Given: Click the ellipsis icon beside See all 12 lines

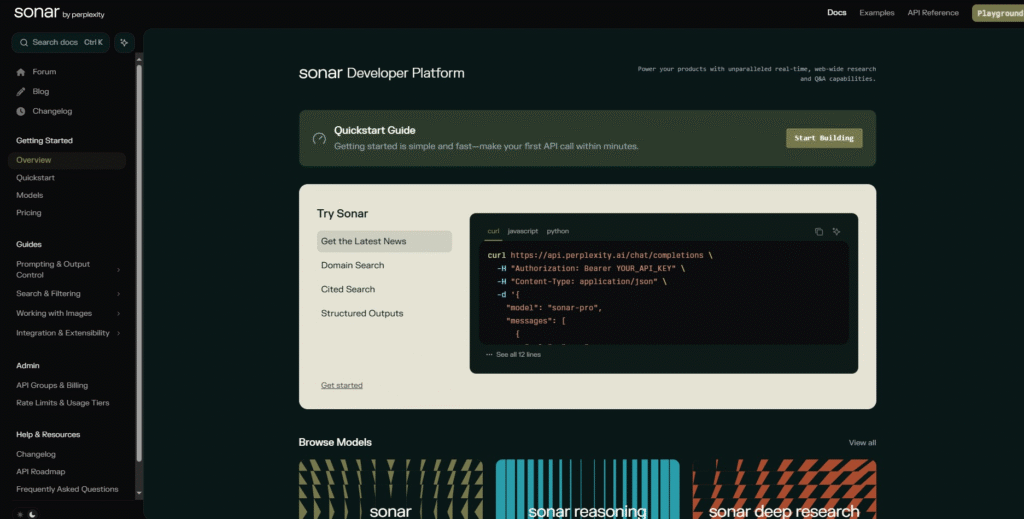Looking at the screenshot, I should (x=489, y=355).
